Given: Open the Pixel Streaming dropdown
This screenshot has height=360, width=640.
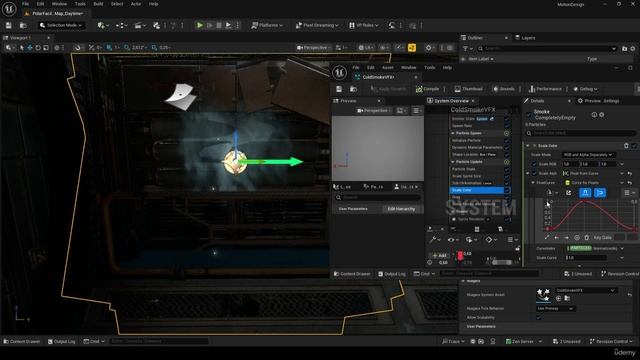Looking at the screenshot, I should [x=317, y=25].
